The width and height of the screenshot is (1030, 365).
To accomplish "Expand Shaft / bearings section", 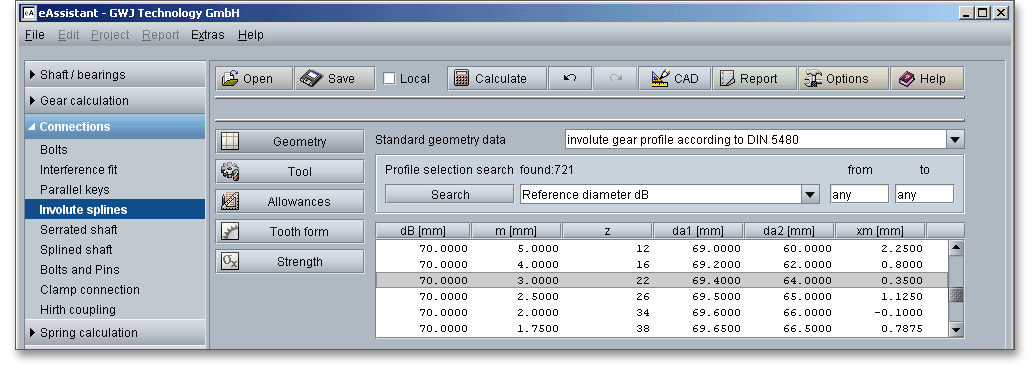I will (114, 75).
